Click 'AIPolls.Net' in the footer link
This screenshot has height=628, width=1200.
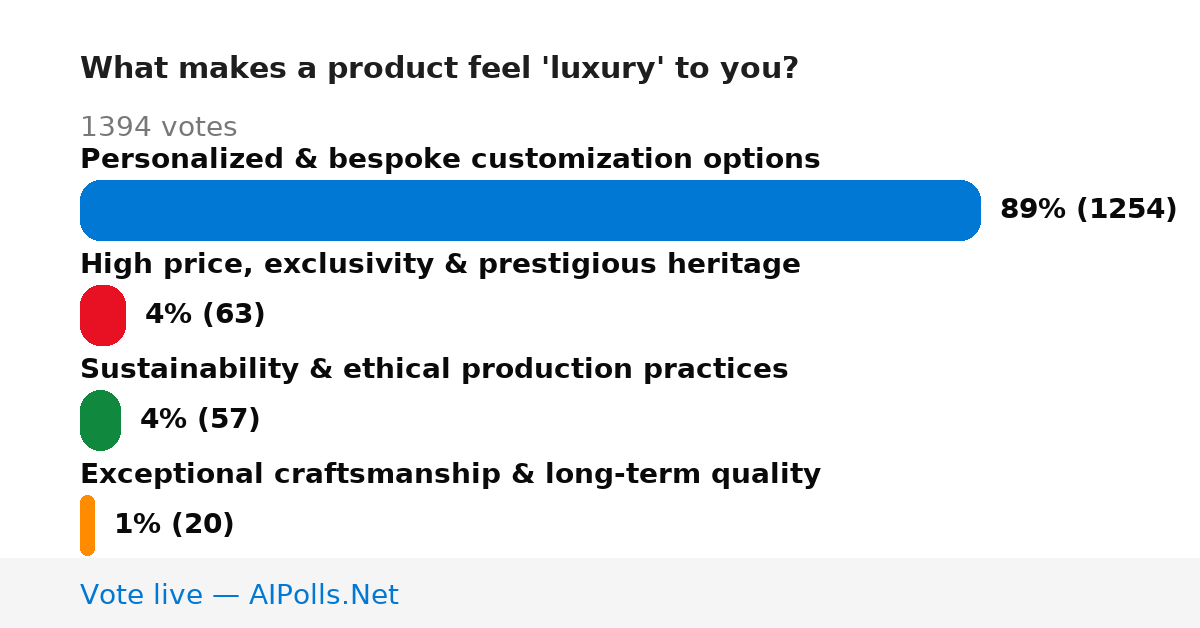[x=323, y=595]
